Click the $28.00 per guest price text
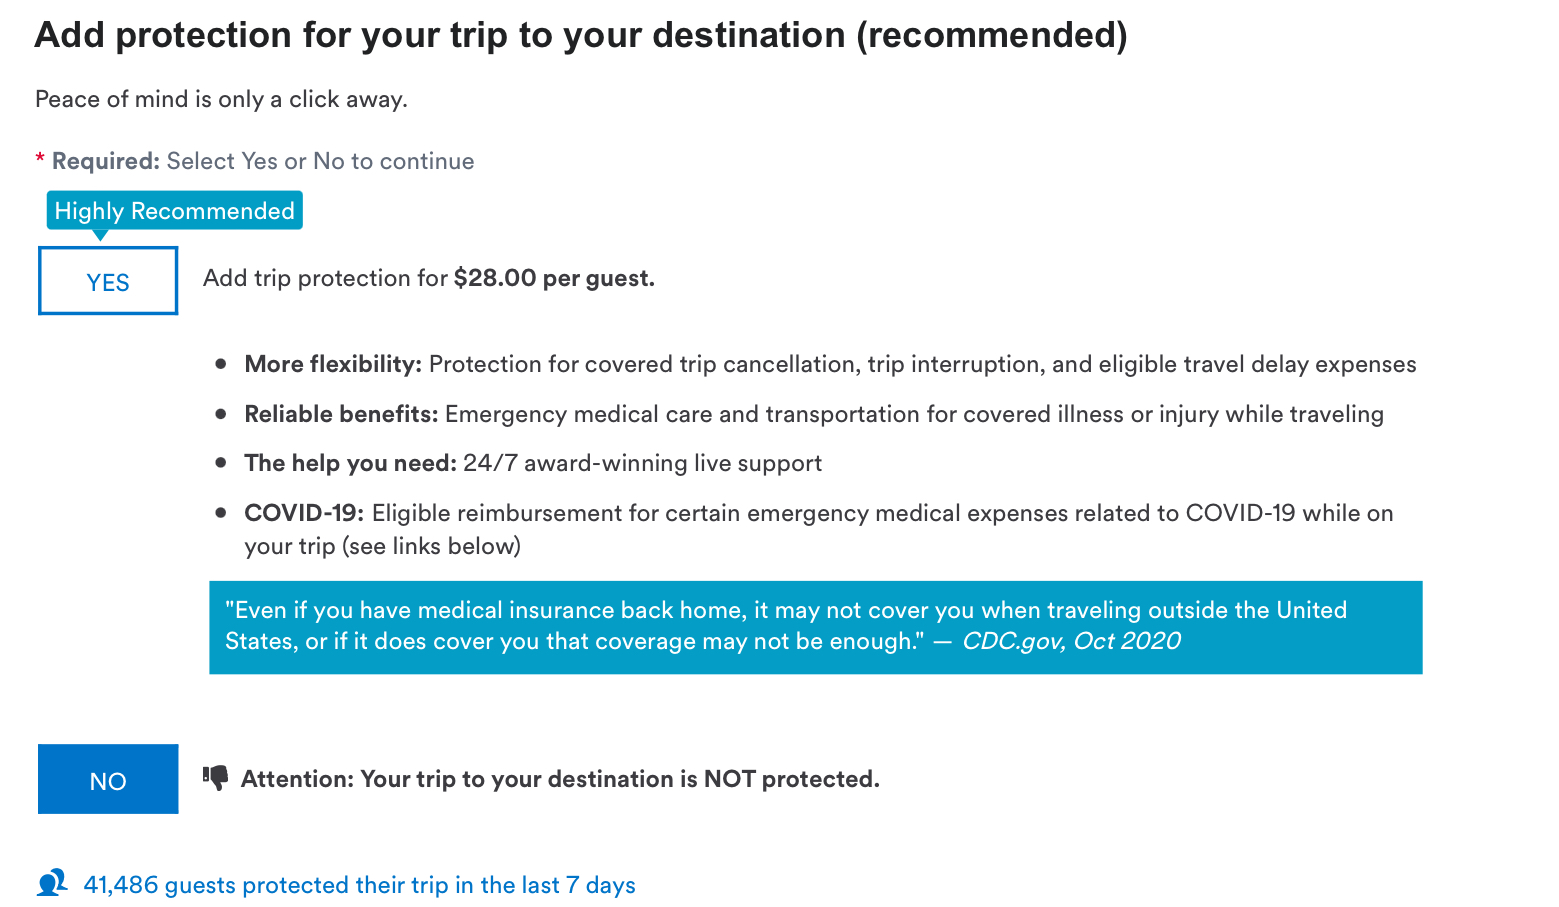1559x907 pixels. (554, 278)
